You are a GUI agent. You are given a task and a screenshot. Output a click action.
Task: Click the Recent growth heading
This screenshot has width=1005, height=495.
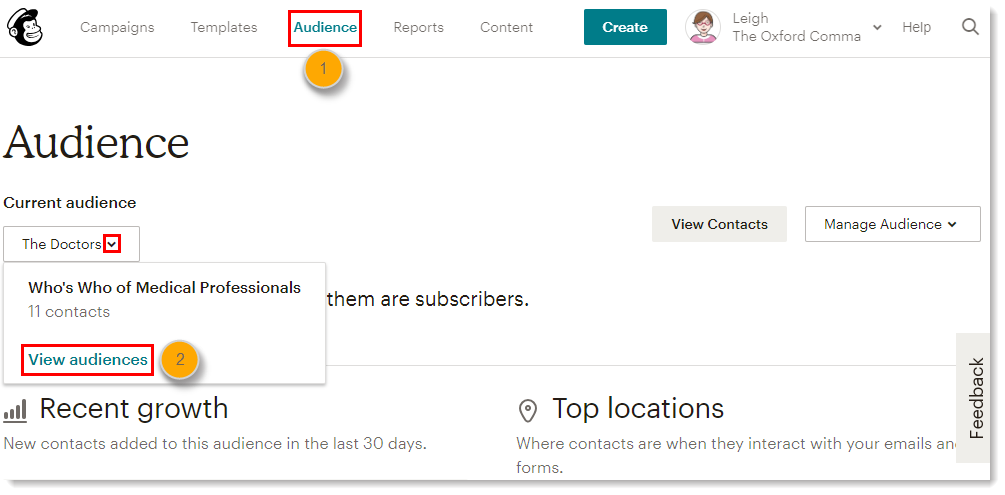[134, 408]
